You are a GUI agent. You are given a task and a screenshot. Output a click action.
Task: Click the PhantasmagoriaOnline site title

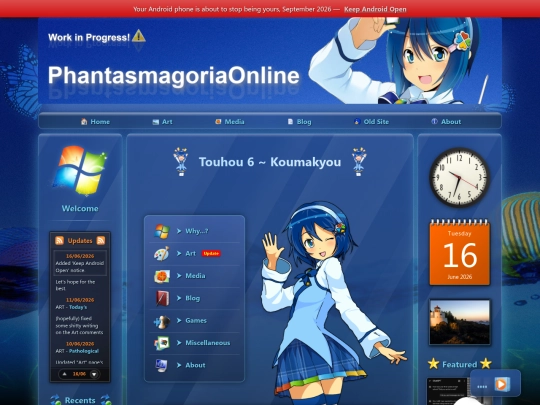coord(174,75)
